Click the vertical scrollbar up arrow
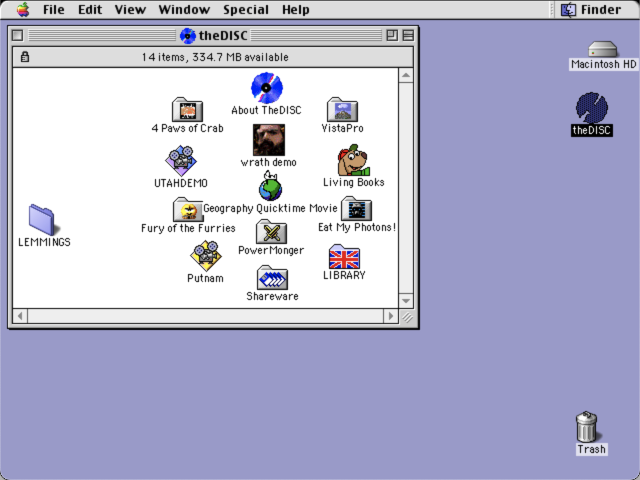The height and width of the screenshot is (480, 640). point(406,75)
